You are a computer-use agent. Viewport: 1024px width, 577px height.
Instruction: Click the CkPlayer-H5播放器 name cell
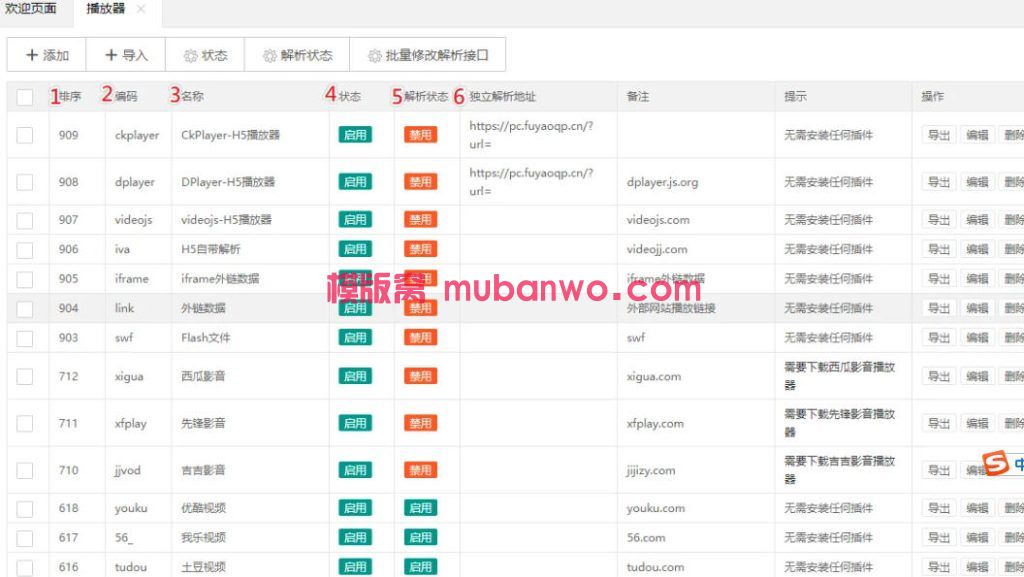(x=231, y=135)
